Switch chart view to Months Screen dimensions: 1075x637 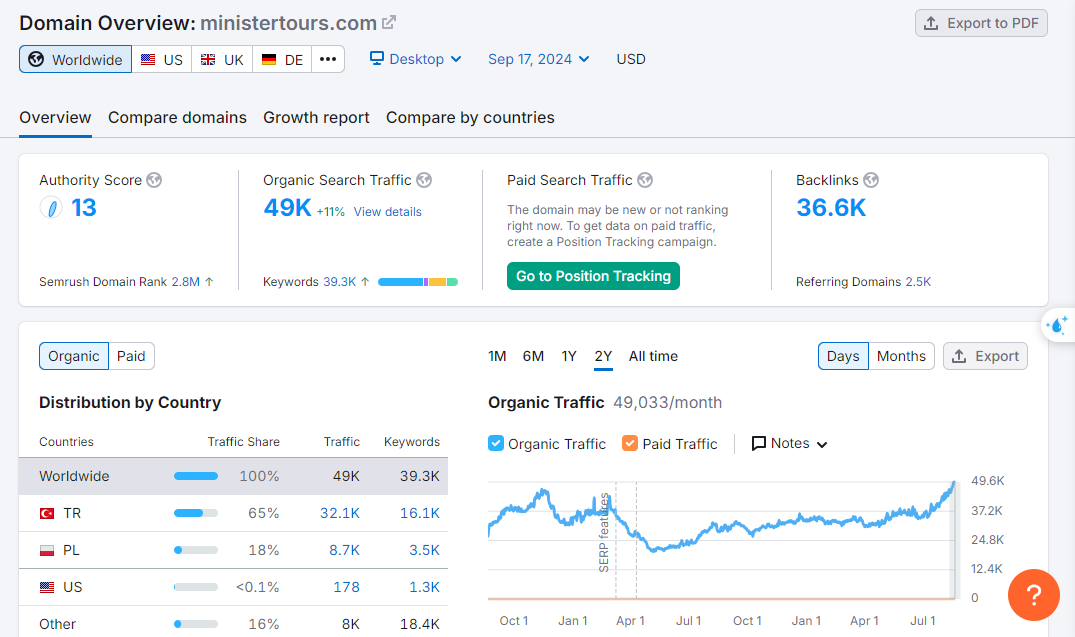click(901, 356)
